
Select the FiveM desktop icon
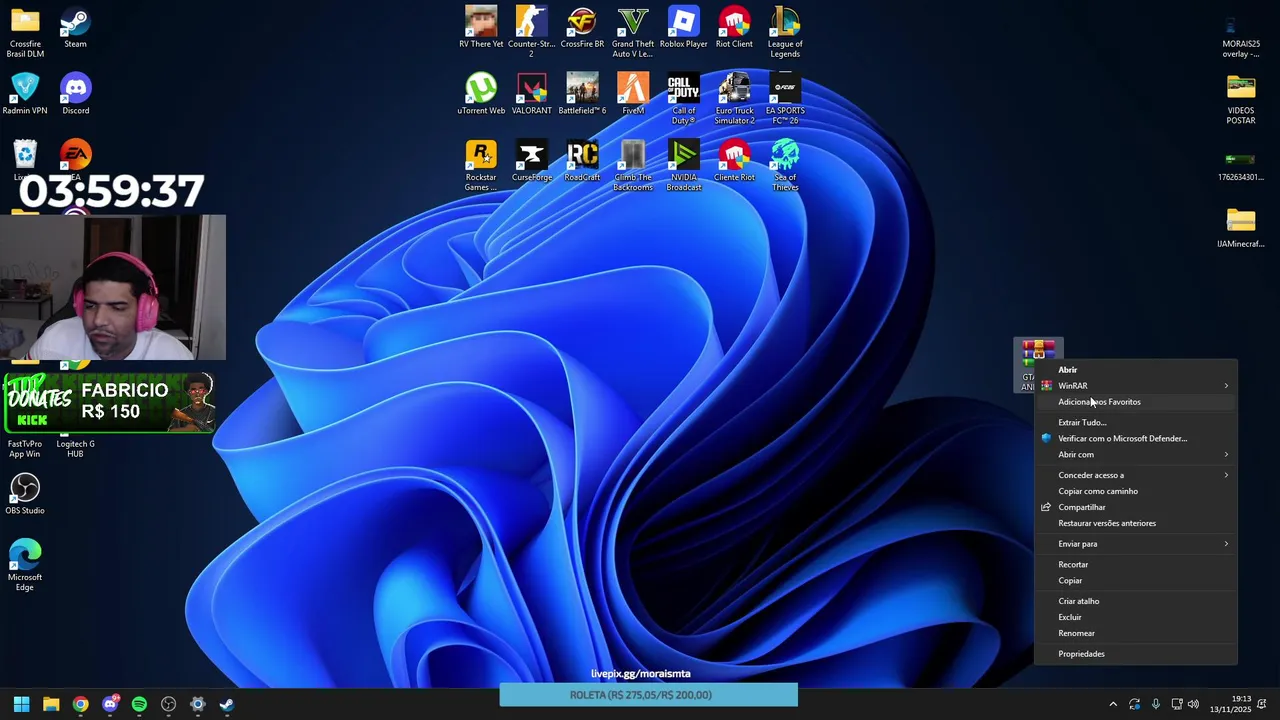(633, 95)
